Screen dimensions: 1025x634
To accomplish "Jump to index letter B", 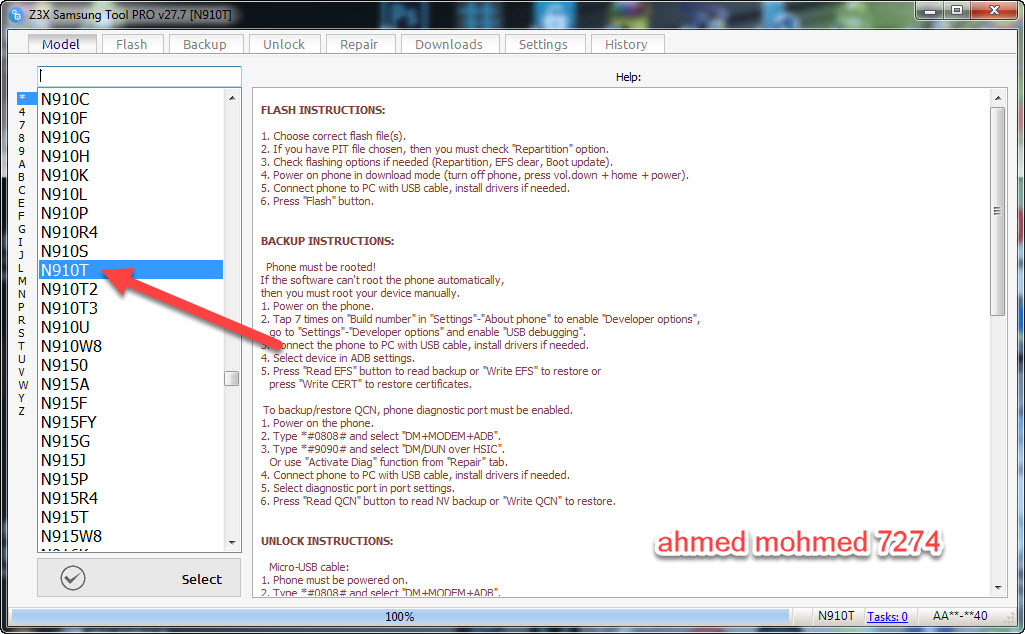I will (22, 177).
